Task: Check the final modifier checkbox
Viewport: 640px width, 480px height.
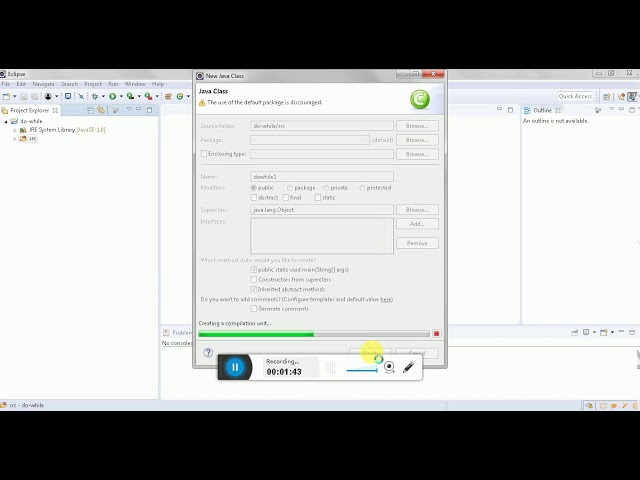Action: point(286,198)
